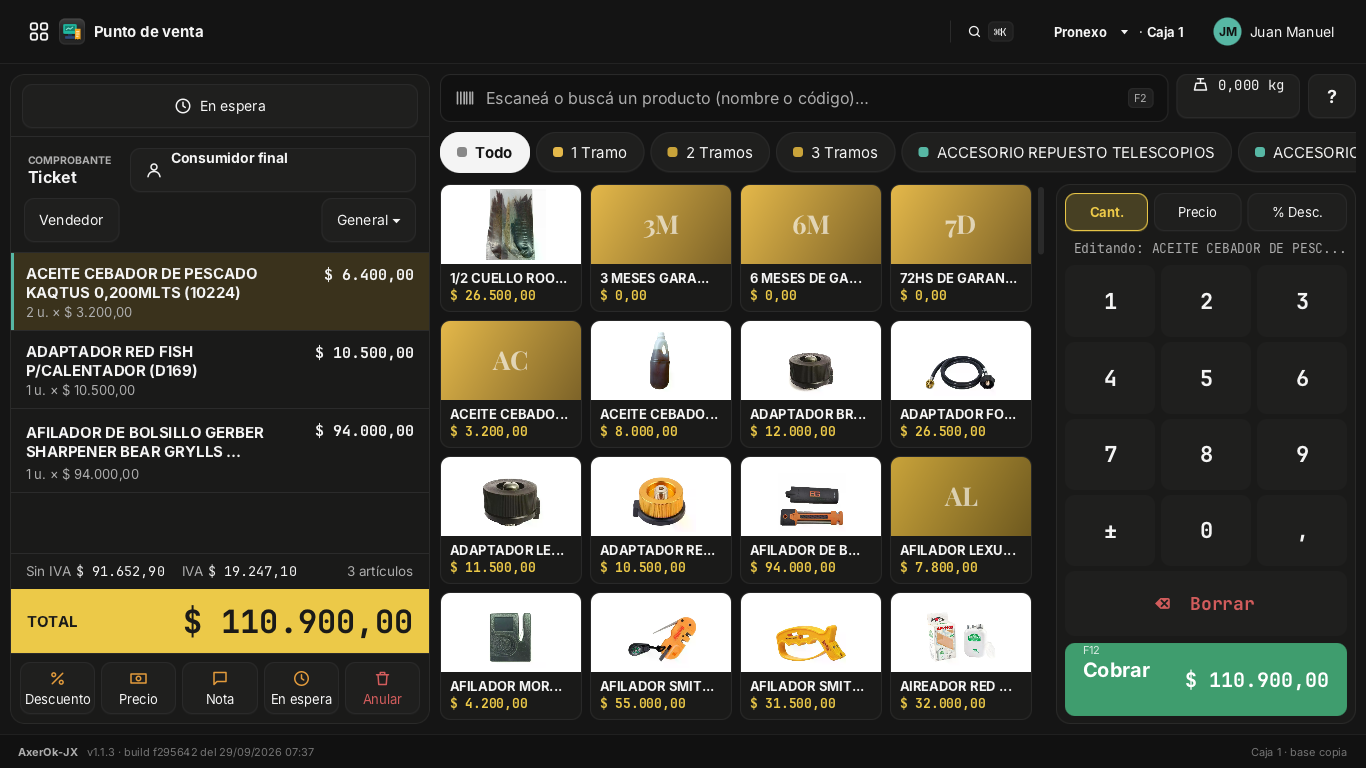Screen dimensions: 1366x768
Task: Filter by the 1 Tramo category
Action: 590,153
